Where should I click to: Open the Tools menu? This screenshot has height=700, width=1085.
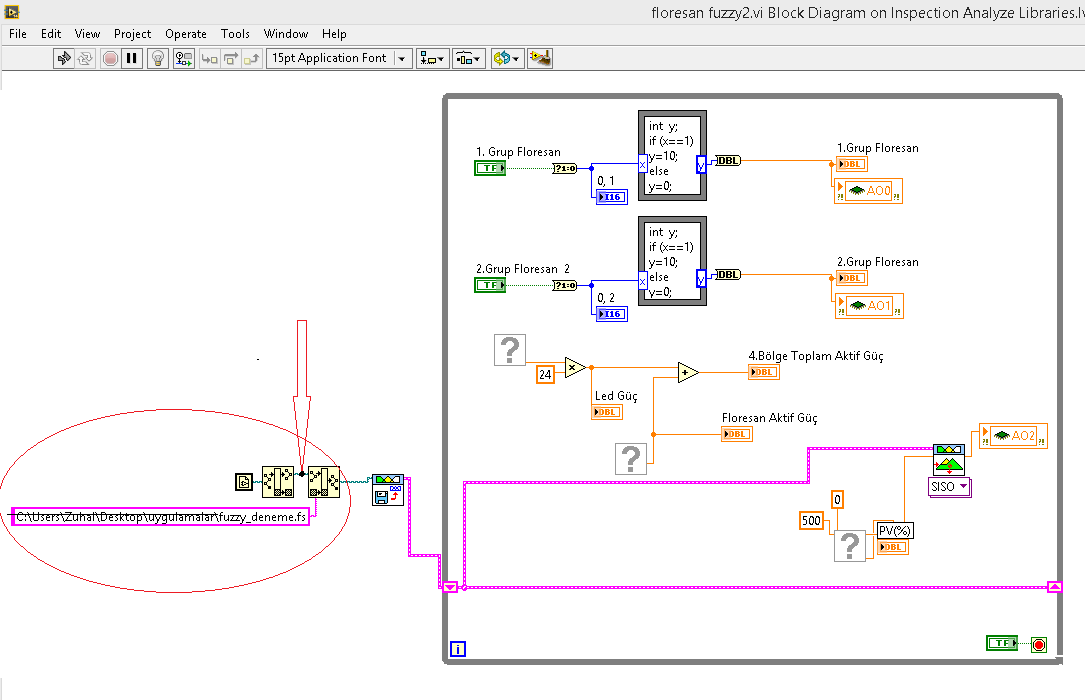click(235, 34)
